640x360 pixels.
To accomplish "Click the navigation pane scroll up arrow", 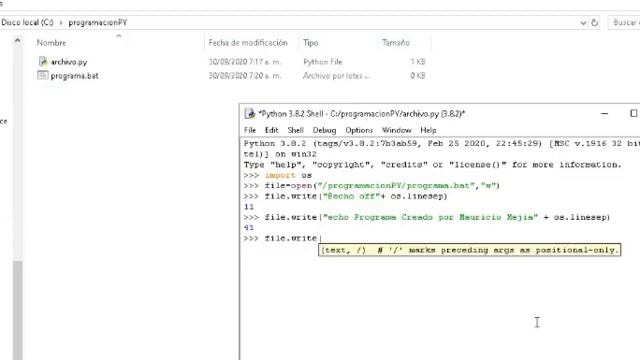I will (x=17, y=40).
